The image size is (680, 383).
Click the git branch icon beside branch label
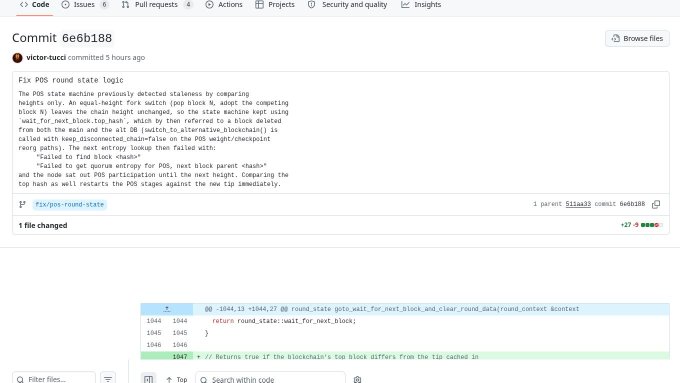click(x=22, y=204)
